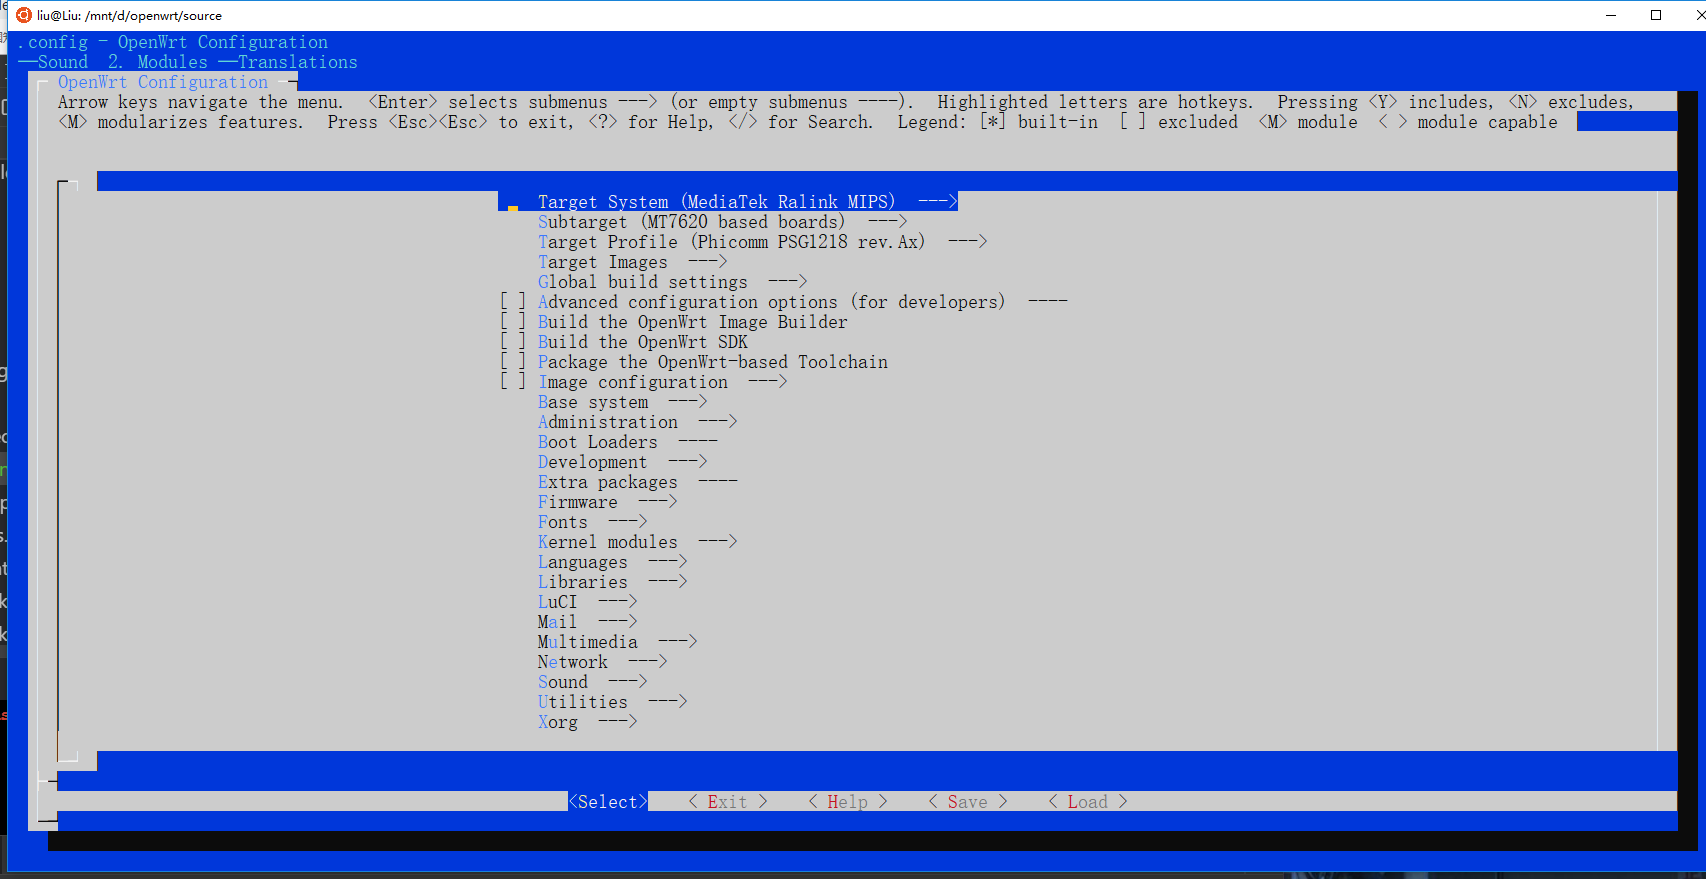1706x879 pixels.
Task: Open Utilities submenu
Action: tap(612, 702)
